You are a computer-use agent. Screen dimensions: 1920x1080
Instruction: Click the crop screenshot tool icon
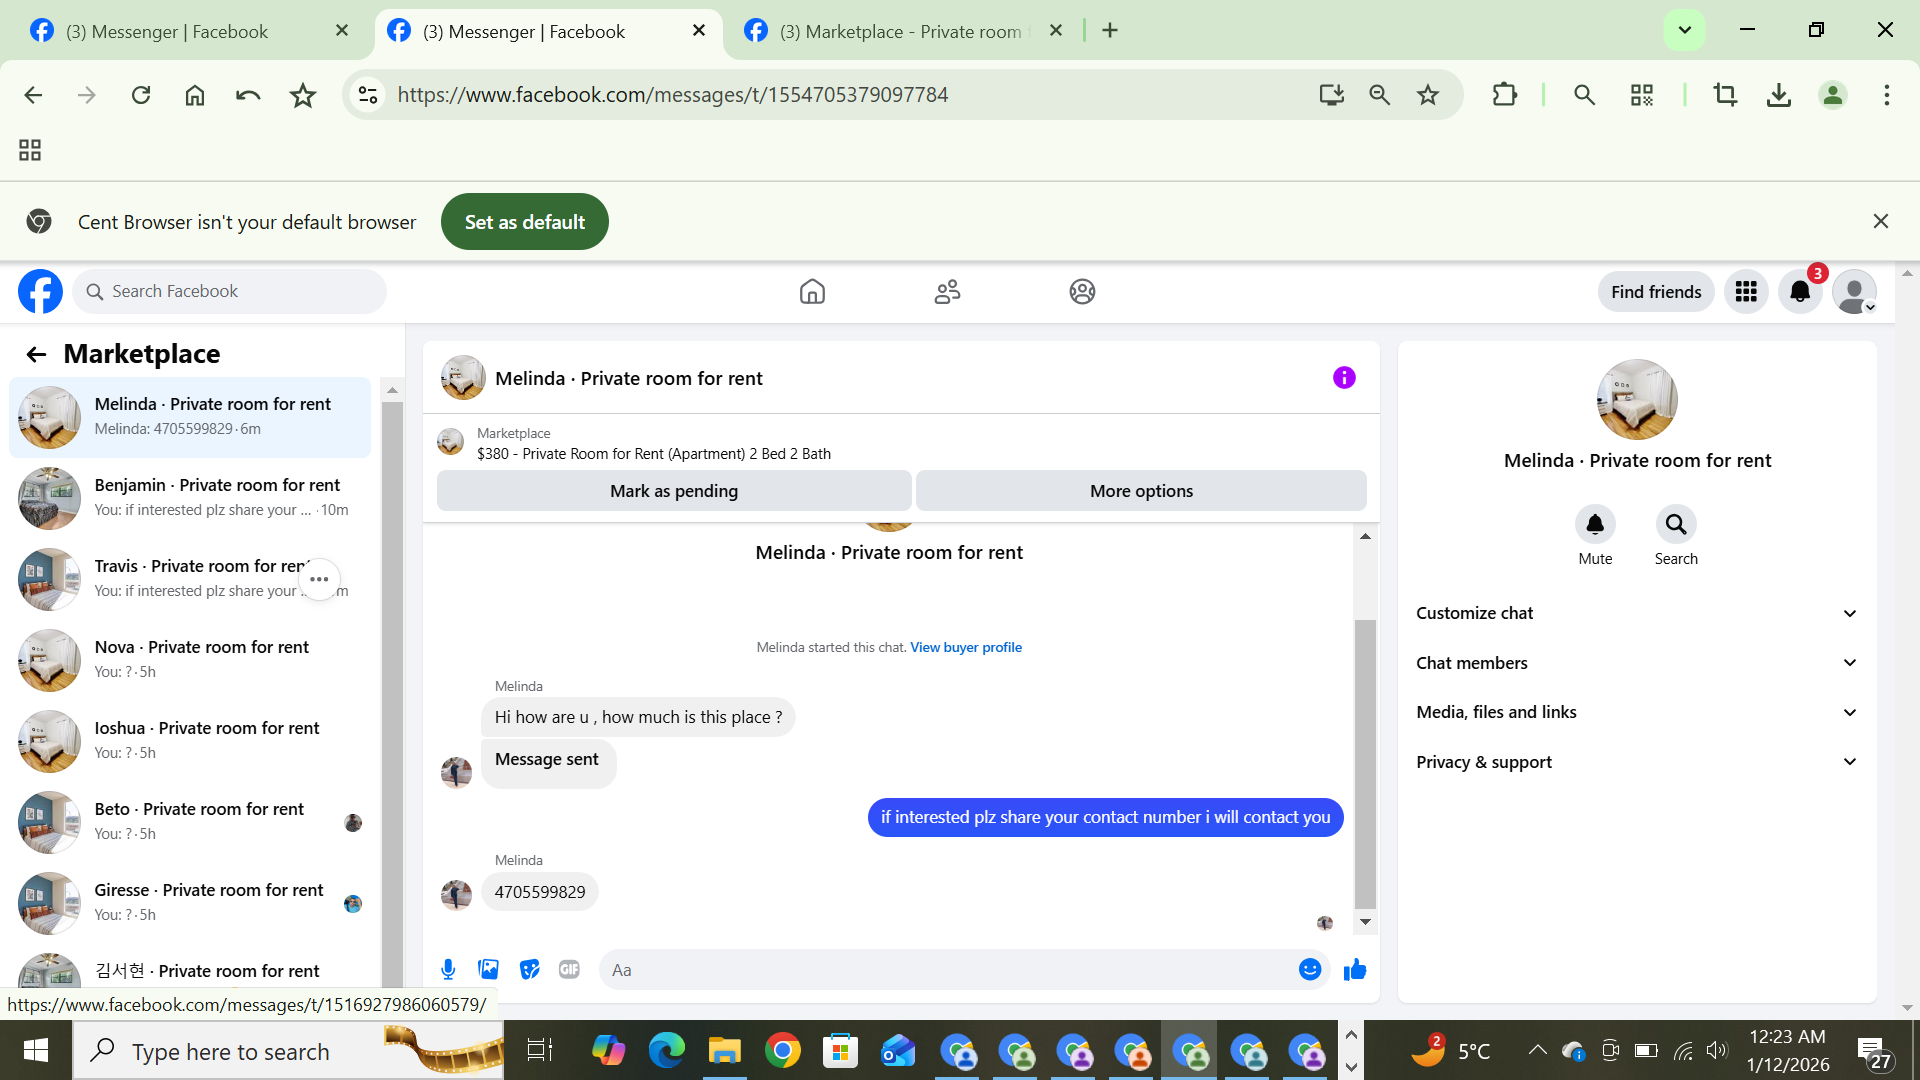pos(1725,95)
